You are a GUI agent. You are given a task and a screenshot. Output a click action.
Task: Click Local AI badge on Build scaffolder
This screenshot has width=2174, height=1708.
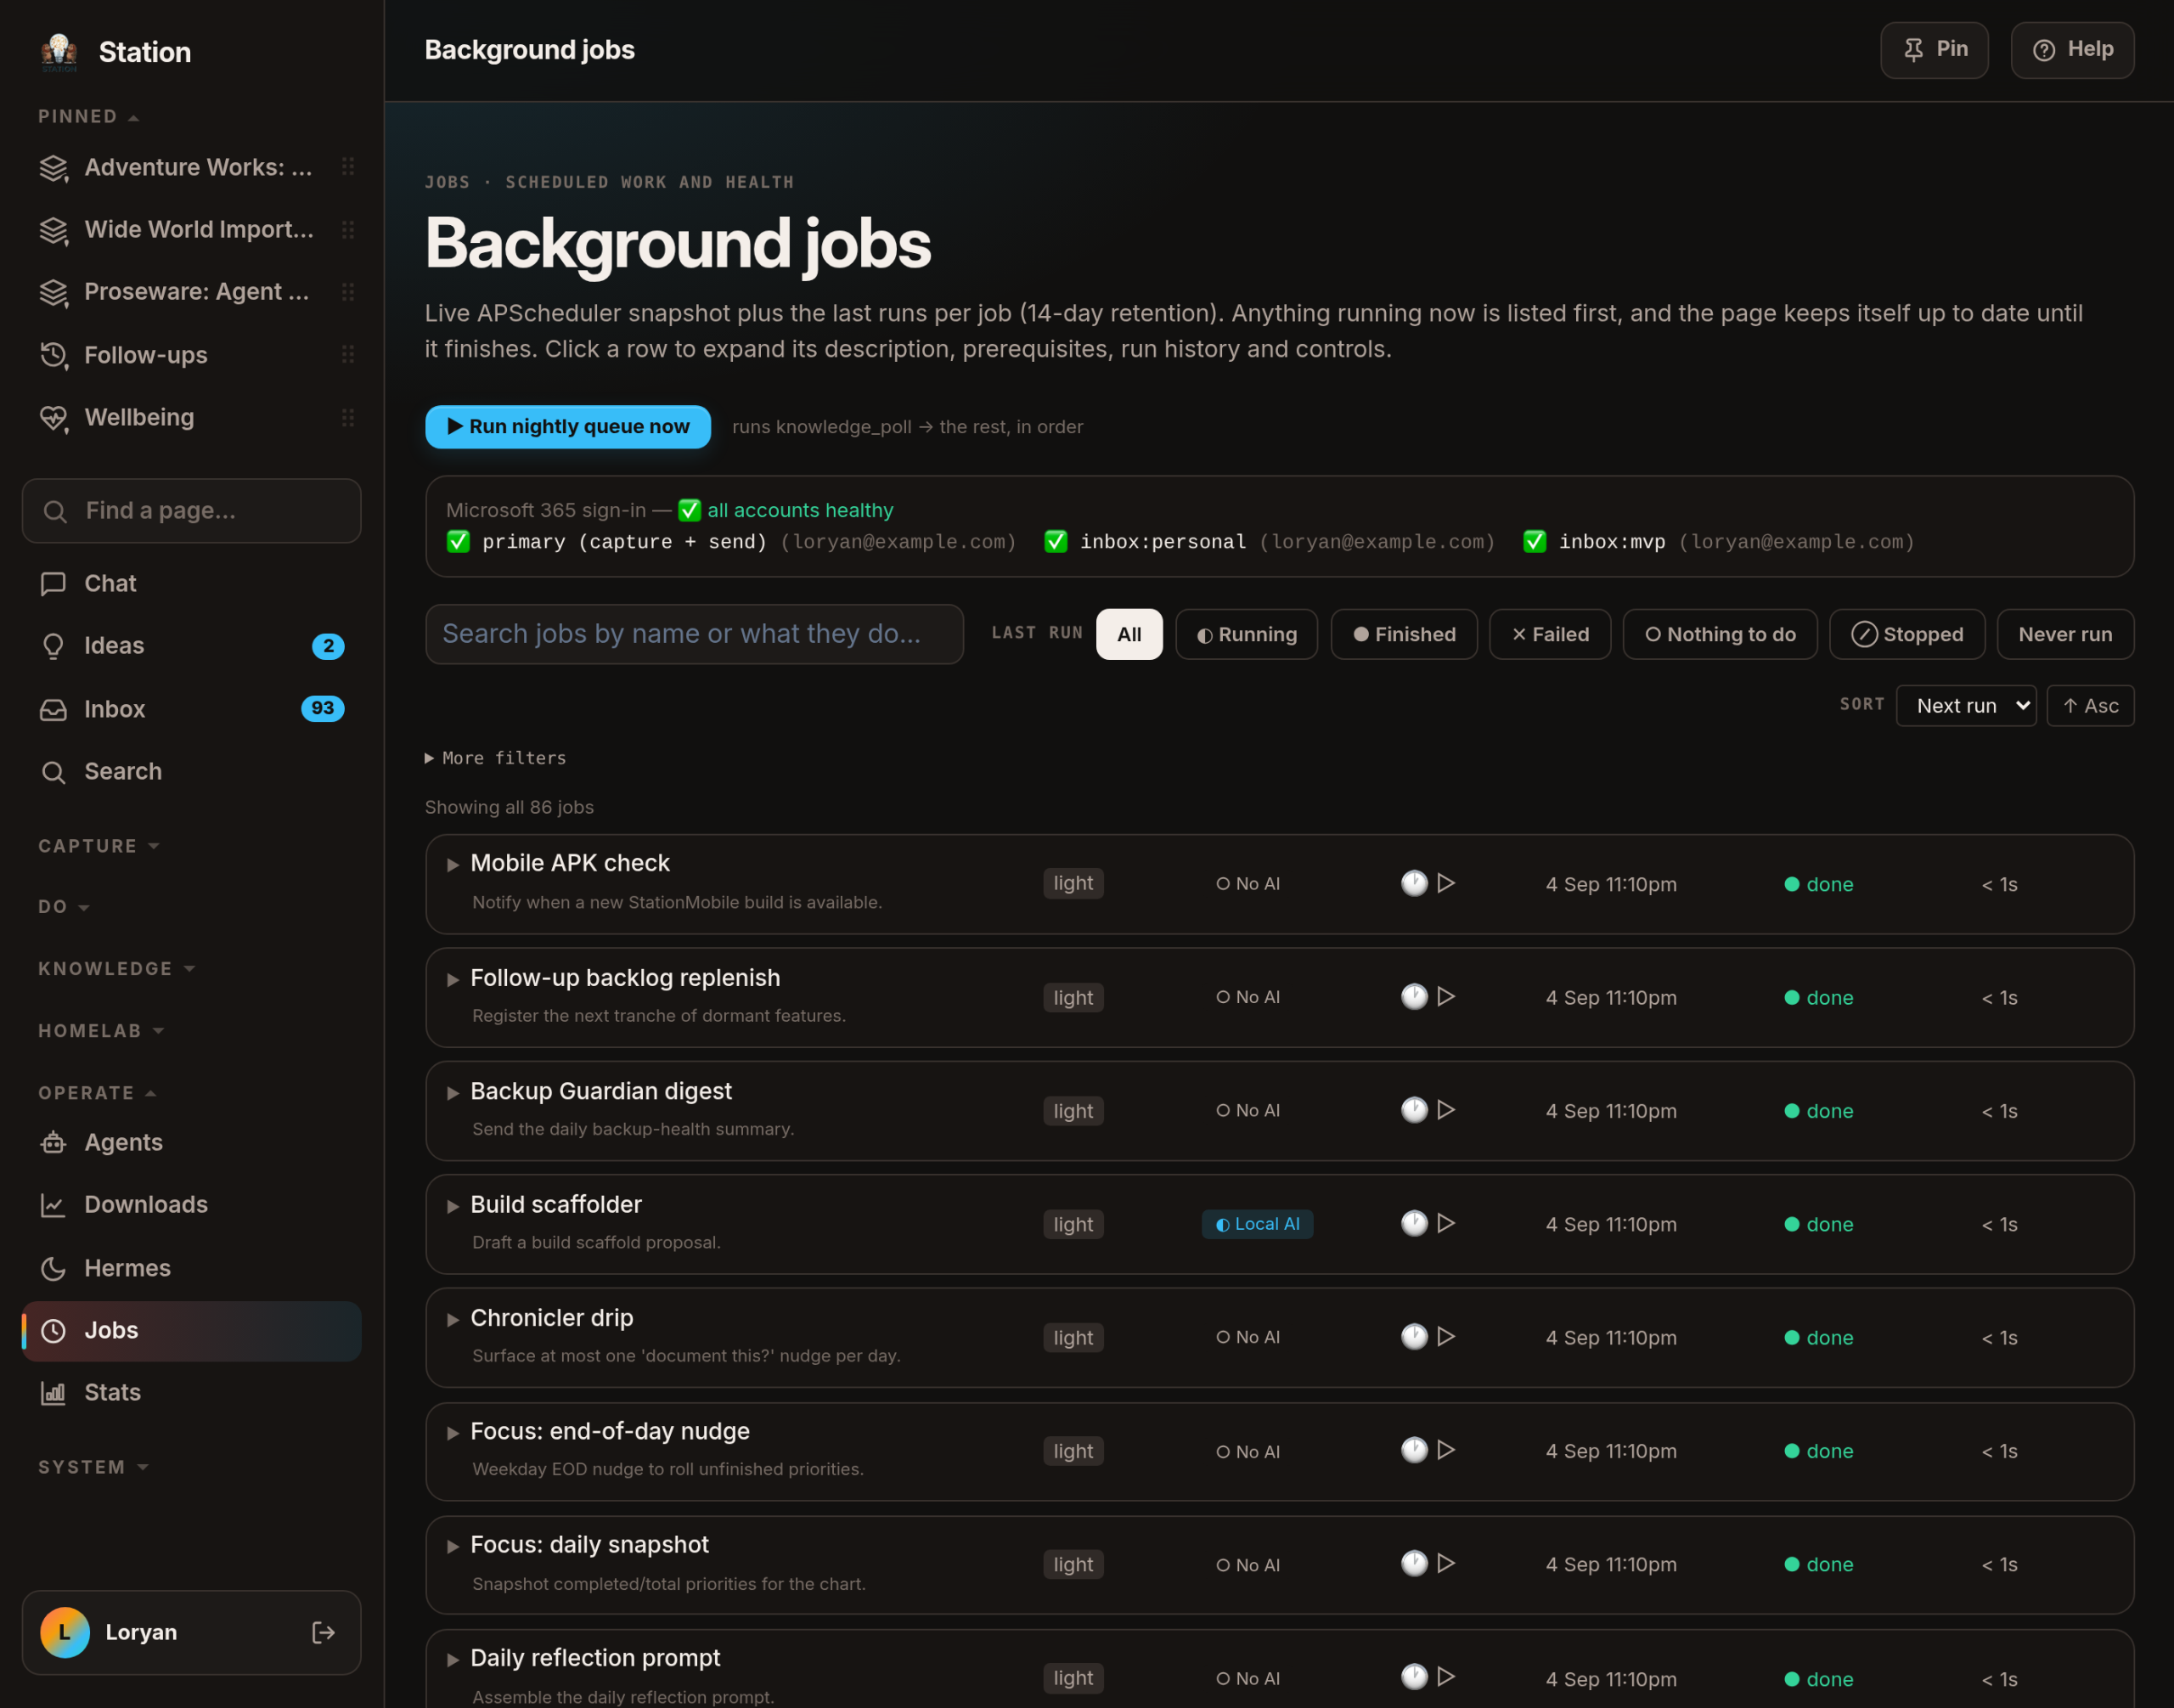[1257, 1224]
